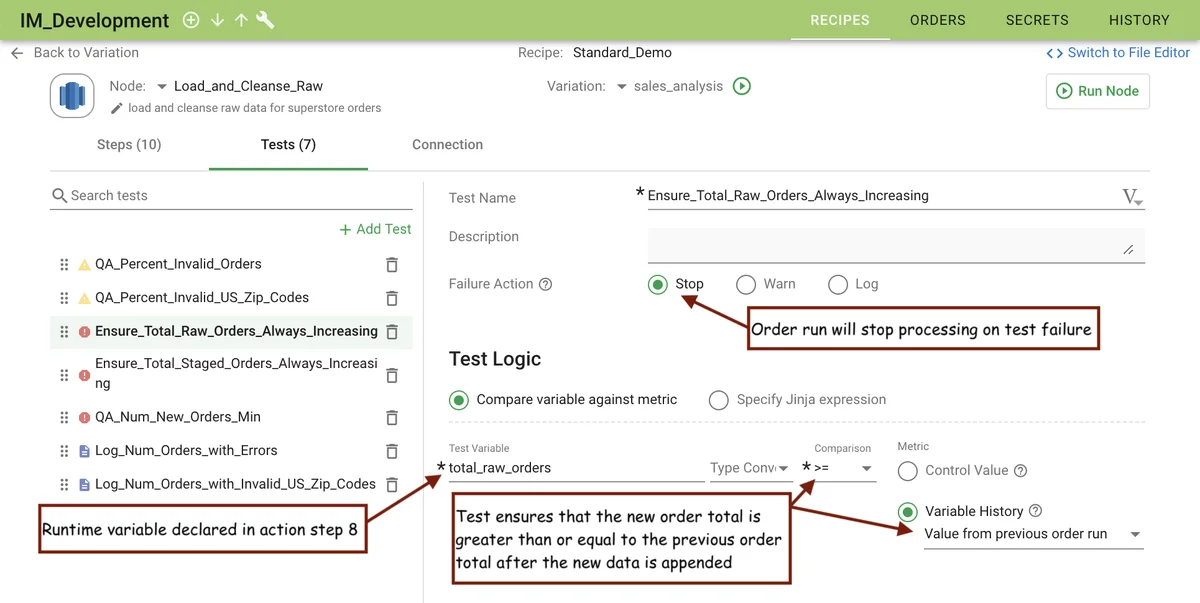Screen dimensions: 1200x603
Task: Click trash icon for QA_Num_New_Orders_Min
Action: tap(392, 417)
